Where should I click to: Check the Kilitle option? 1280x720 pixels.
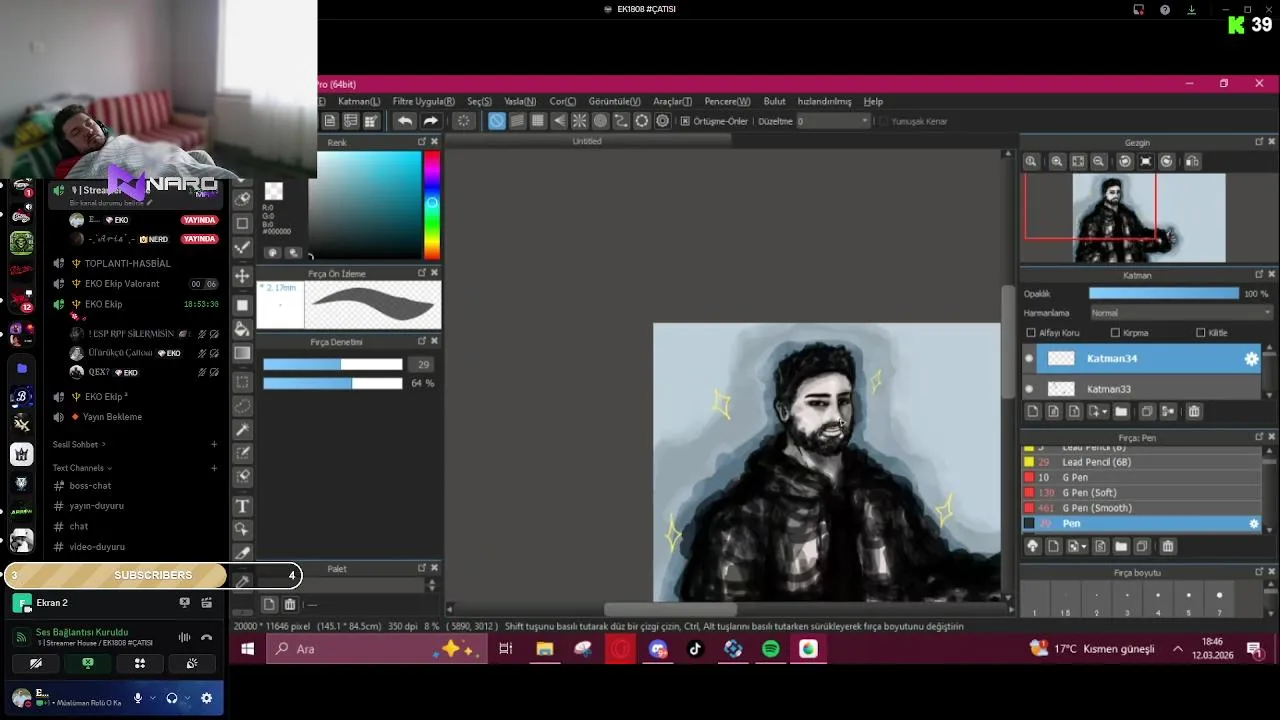[1200, 333]
